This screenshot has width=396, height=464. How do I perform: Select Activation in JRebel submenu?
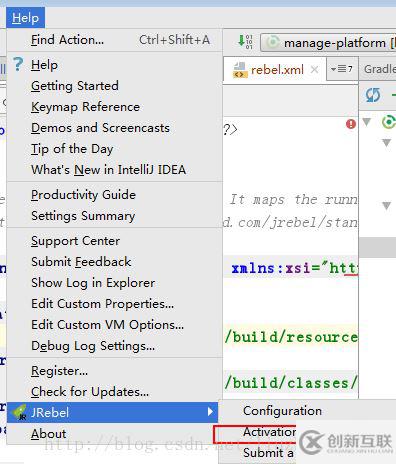click(x=269, y=432)
